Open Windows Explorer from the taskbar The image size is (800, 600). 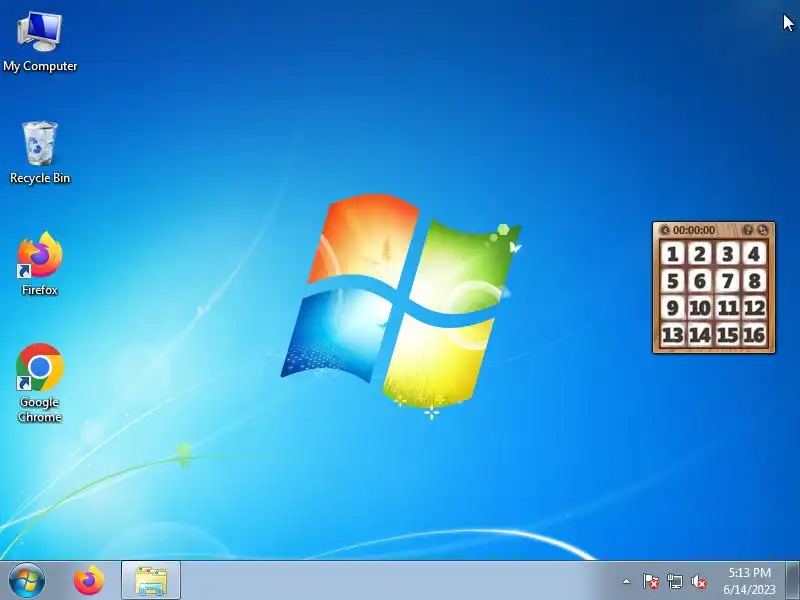pyautogui.click(x=151, y=581)
